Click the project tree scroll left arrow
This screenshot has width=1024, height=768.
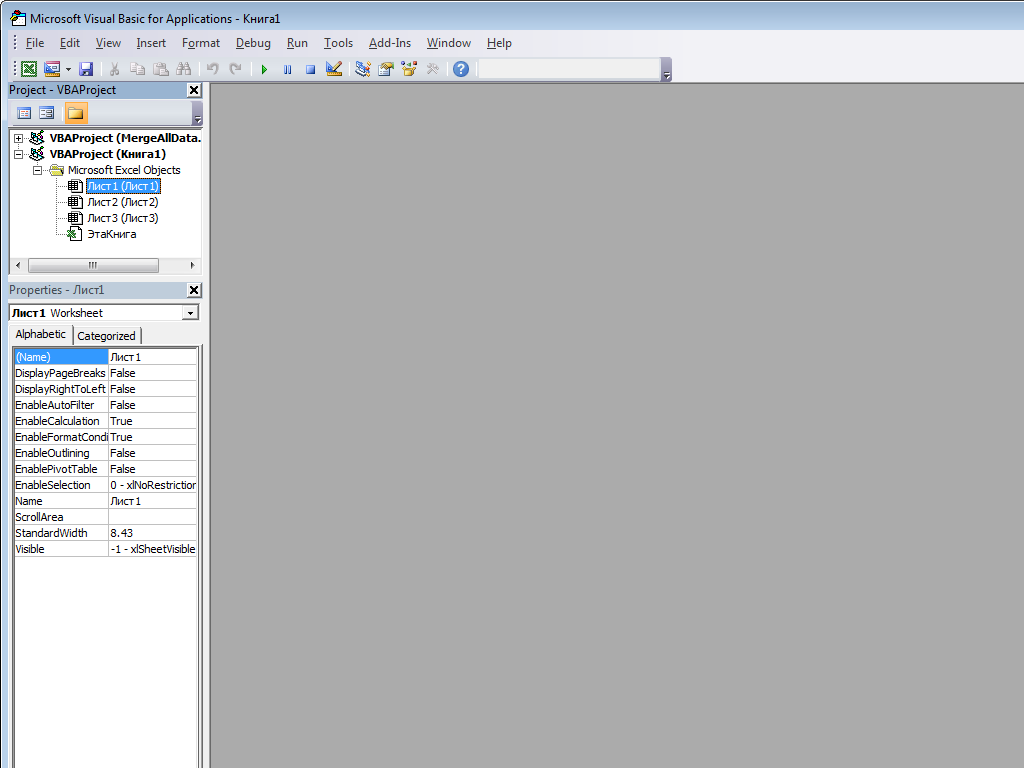pos(18,265)
